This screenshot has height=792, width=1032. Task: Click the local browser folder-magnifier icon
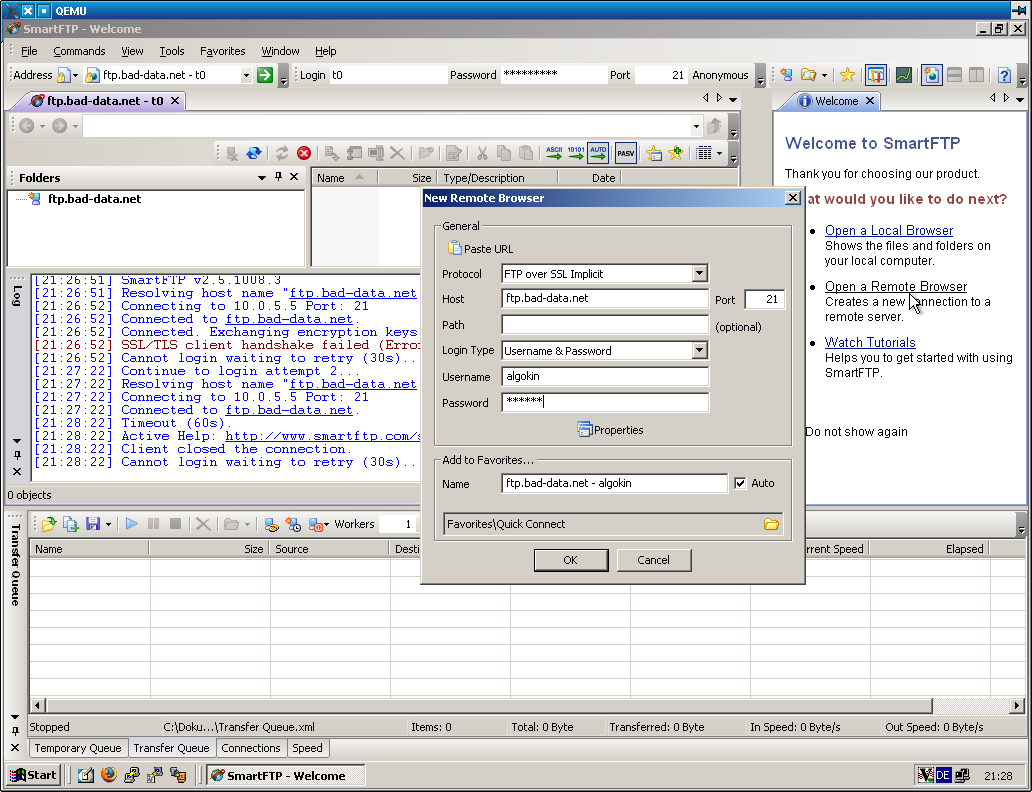point(808,75)
